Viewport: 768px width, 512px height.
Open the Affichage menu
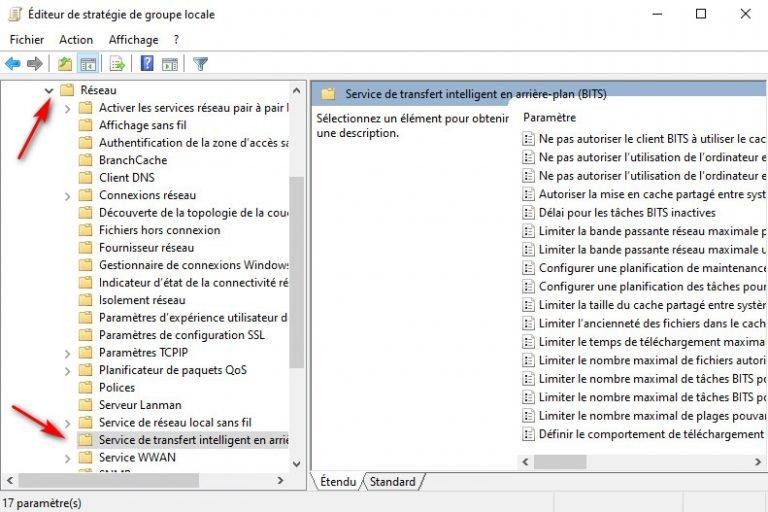(x=133, y=40)
